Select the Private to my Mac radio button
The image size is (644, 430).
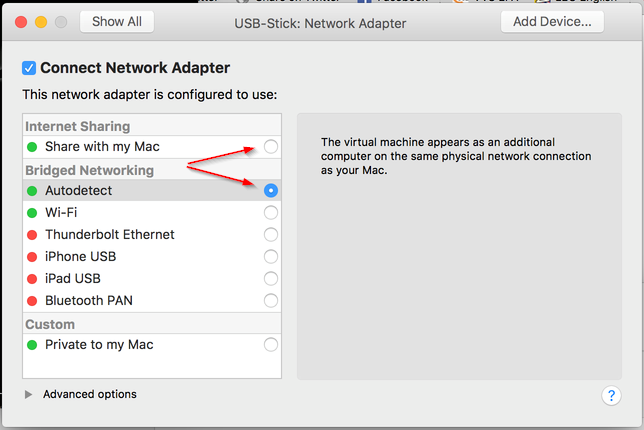tap(270, 345)
